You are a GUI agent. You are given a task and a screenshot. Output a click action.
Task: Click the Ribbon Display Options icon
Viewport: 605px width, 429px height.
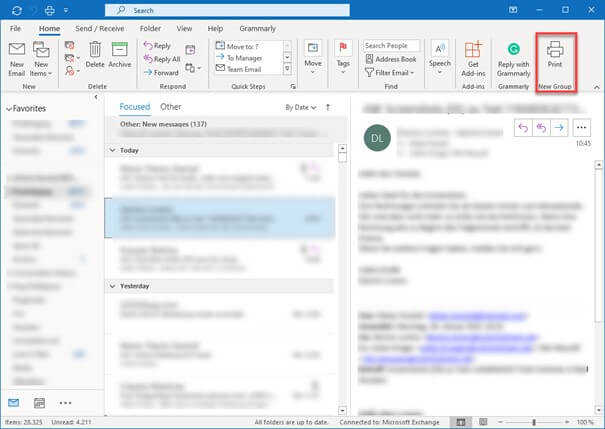513,10
